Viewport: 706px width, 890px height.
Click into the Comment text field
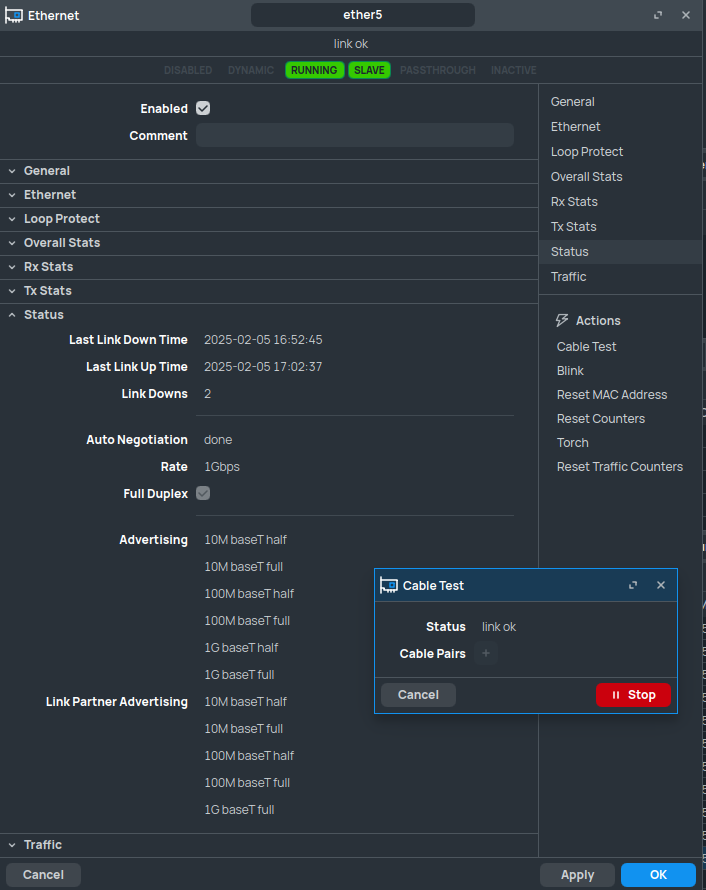pyautogui.click(x=354, y=136)
